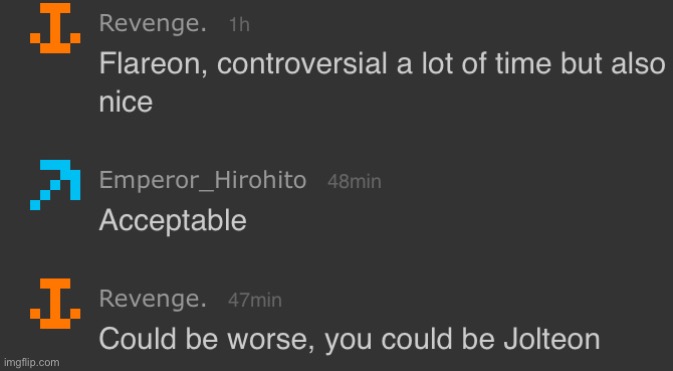Image resolution: width=673 pixels, height=371 pixels.
Task: Click the "1h" timestamp
Action: (239, 25)
